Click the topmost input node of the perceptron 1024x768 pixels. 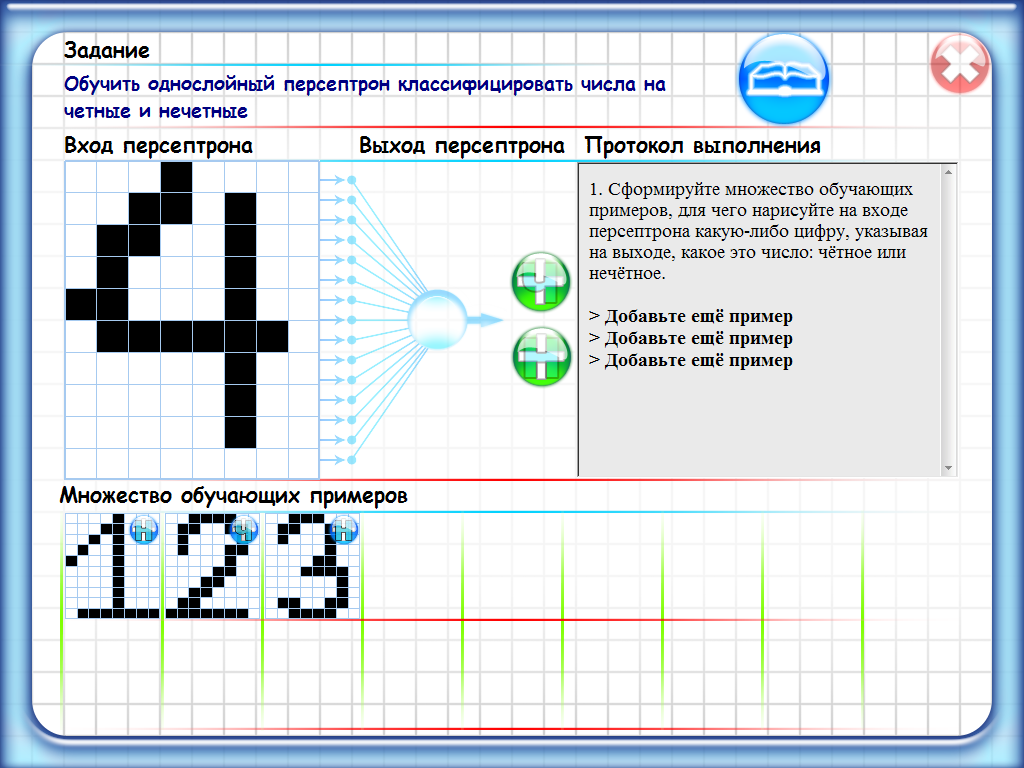pyautogui.click(x=351, y=180)
